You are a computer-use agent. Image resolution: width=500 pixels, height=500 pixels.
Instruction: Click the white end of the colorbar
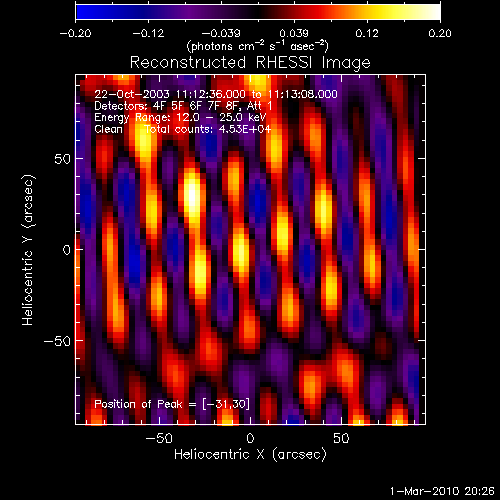(x=435, y=12)
